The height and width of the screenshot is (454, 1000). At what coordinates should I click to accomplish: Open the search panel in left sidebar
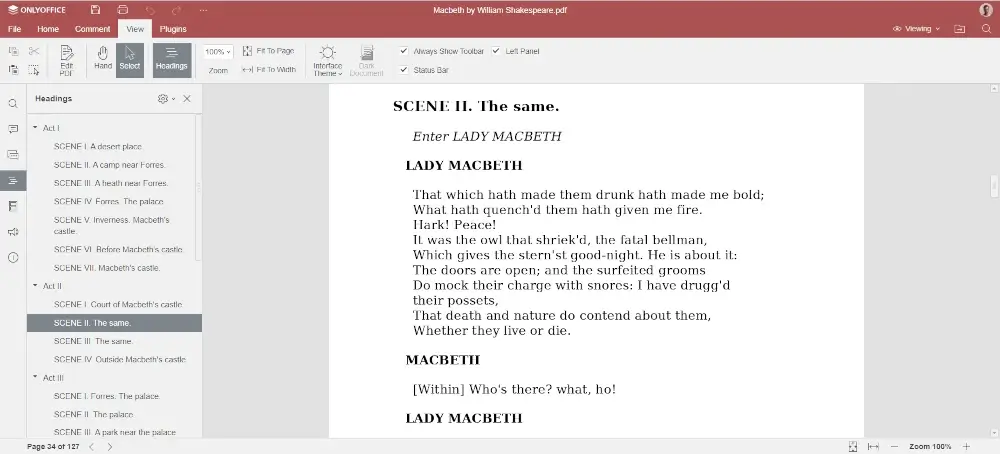(13, 103)
